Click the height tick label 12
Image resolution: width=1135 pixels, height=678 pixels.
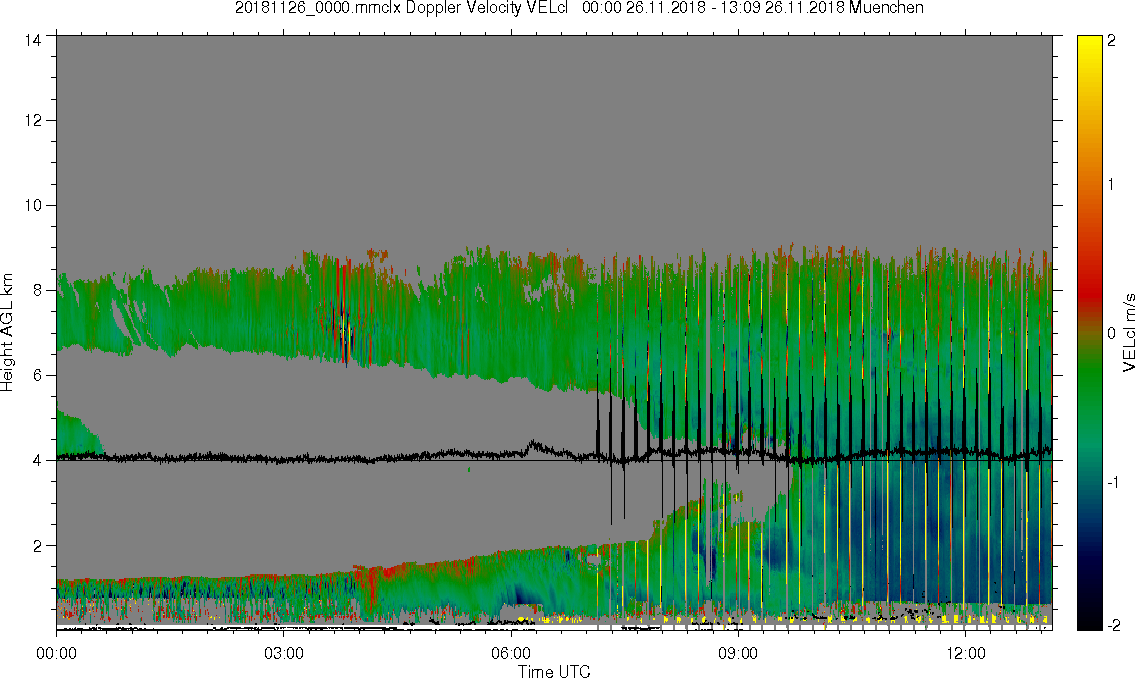[x=32, y=120]
